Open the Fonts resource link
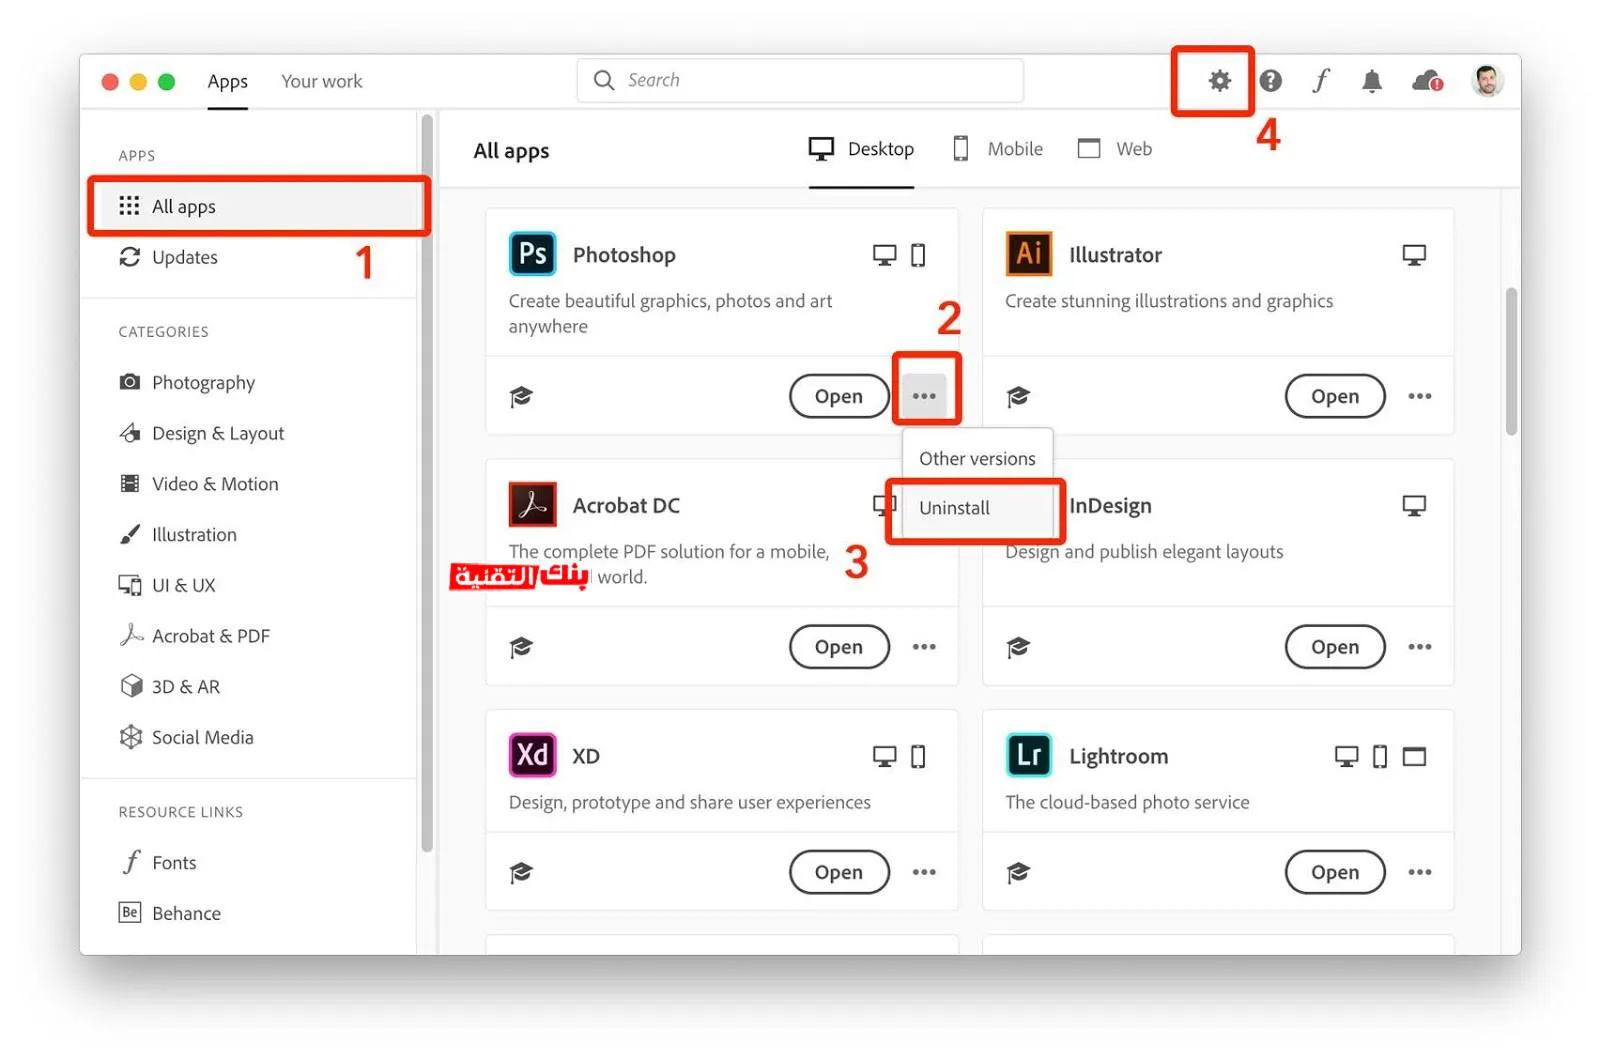Screen dimensions: 1600x1059 click(250, 863)
